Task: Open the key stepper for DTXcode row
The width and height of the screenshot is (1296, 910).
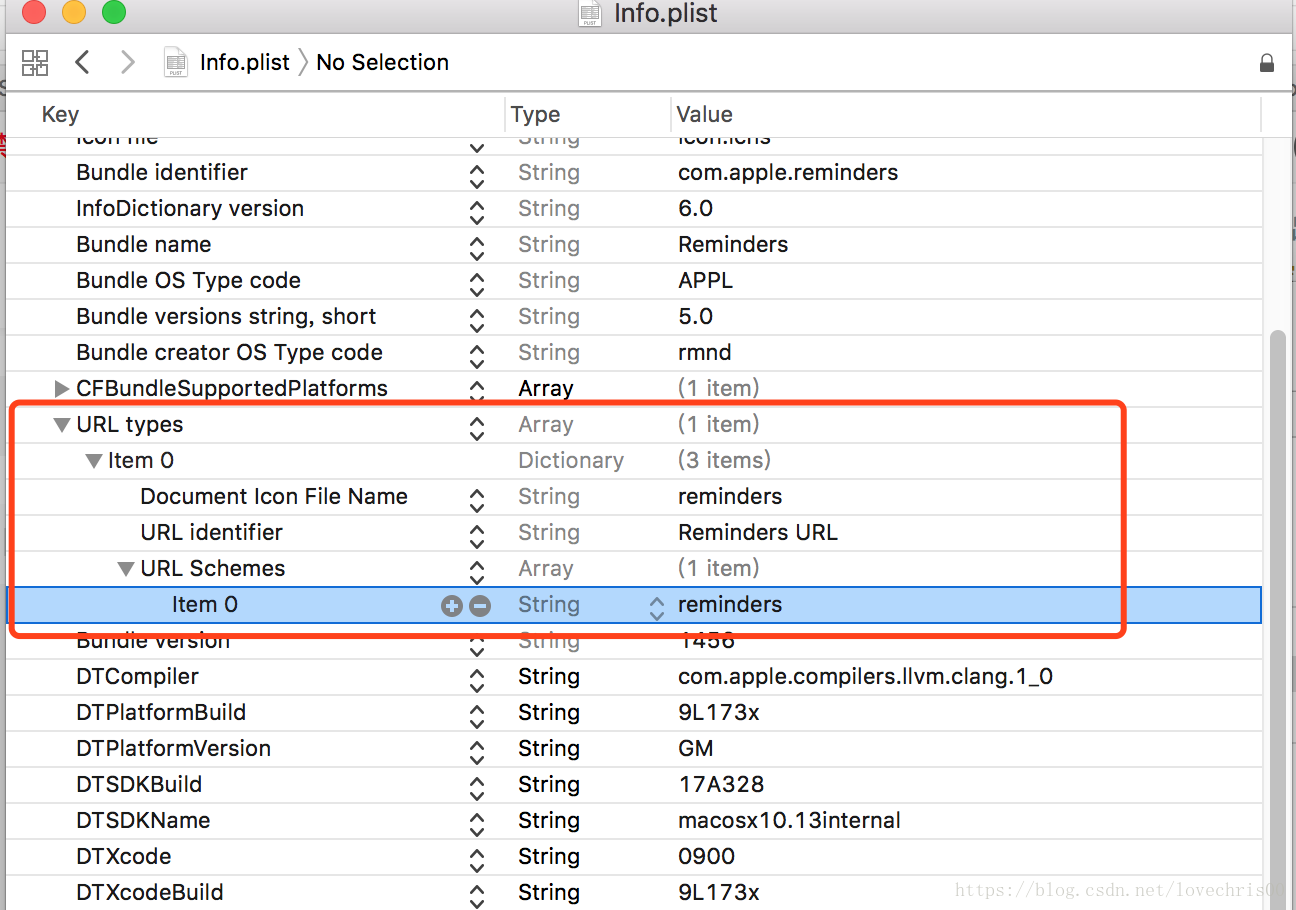Action: pyautogui.click(x=477, y=860)
